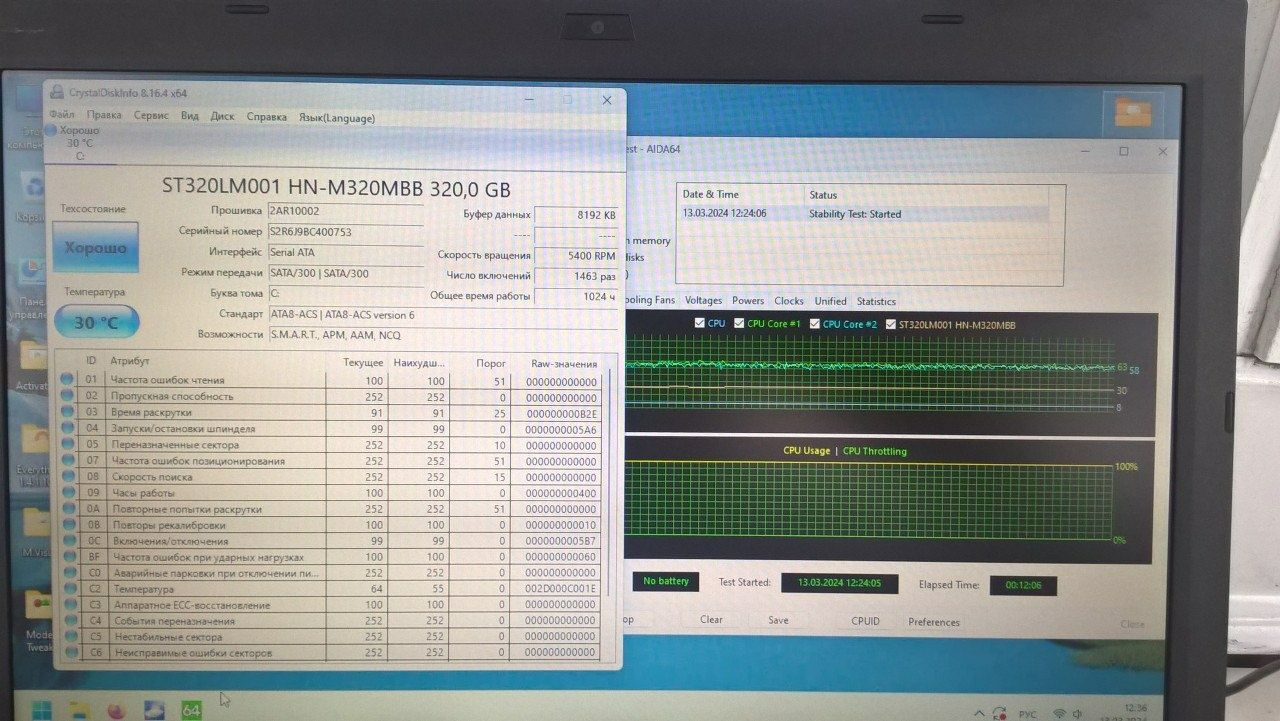This screenshot has height=721, width=1280.
Task: Click Test Started value 13.03.2024 12:24:05
Action: coord(839,583)
